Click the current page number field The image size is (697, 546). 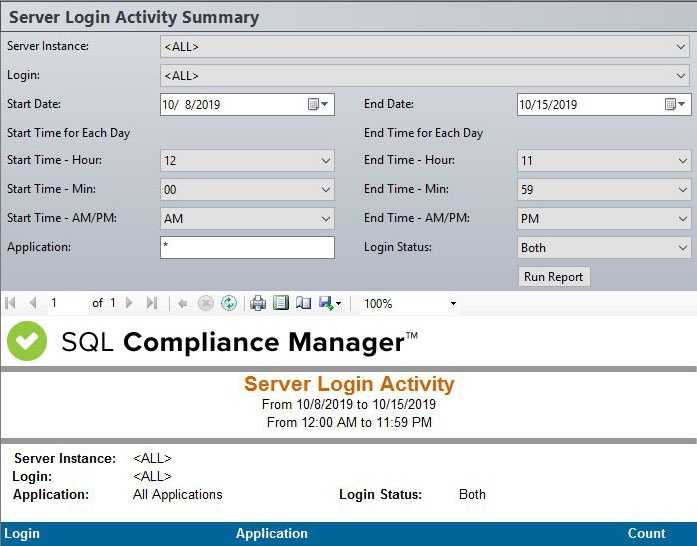tap(64, 303)
